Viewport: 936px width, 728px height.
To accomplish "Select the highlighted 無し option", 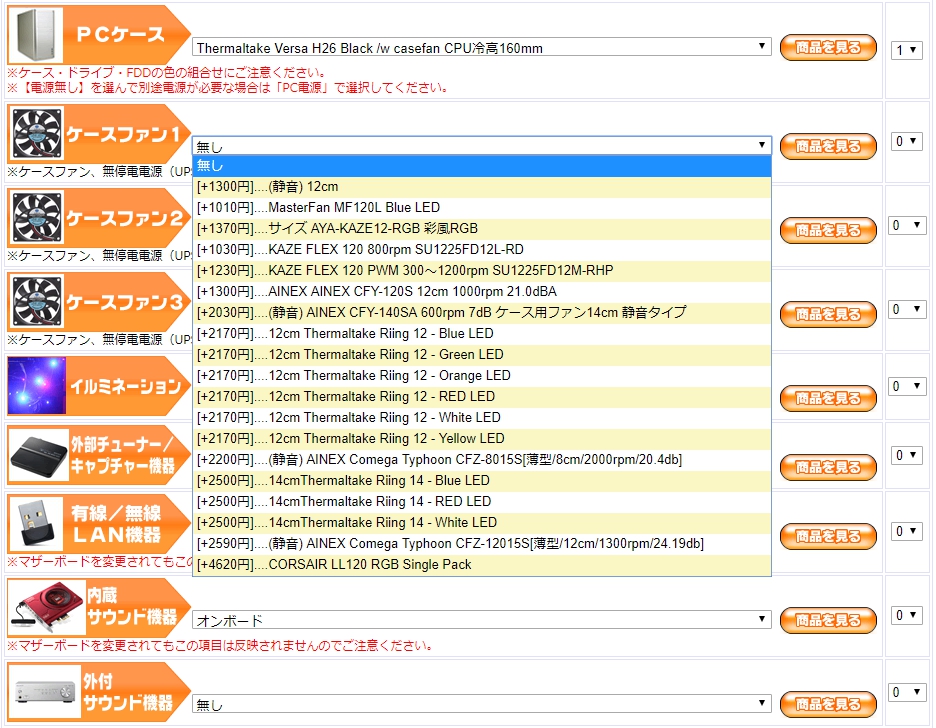I will coord(482,166).
